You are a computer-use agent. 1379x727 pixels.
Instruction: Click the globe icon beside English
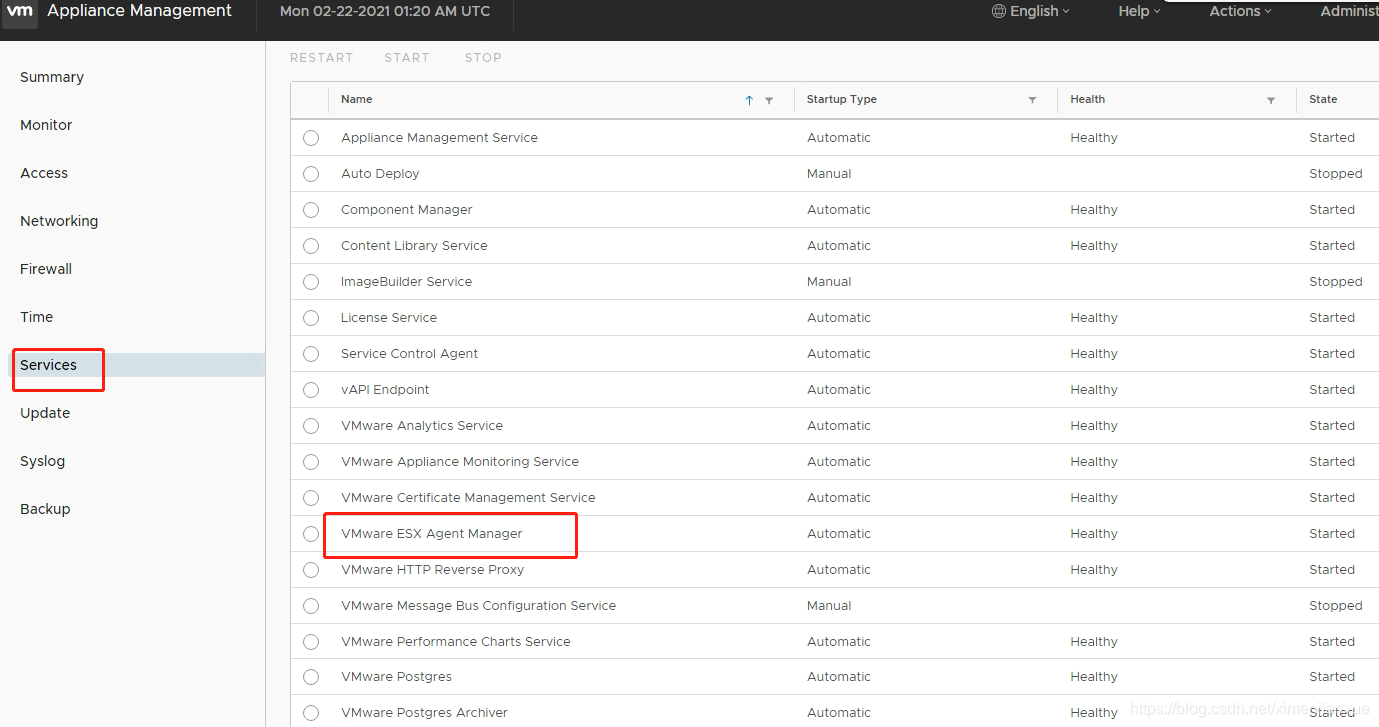[x=998, y=11]
